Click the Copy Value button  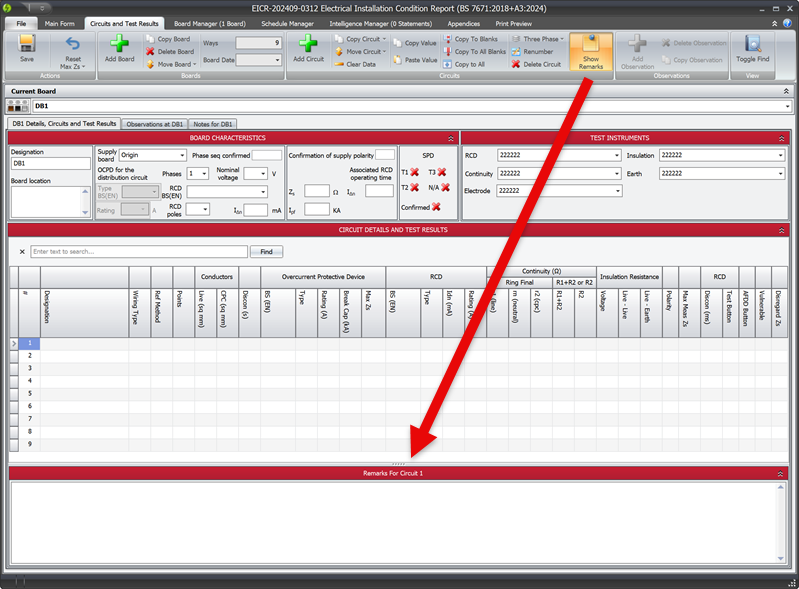pyautogui.click(x=415, y=43)
